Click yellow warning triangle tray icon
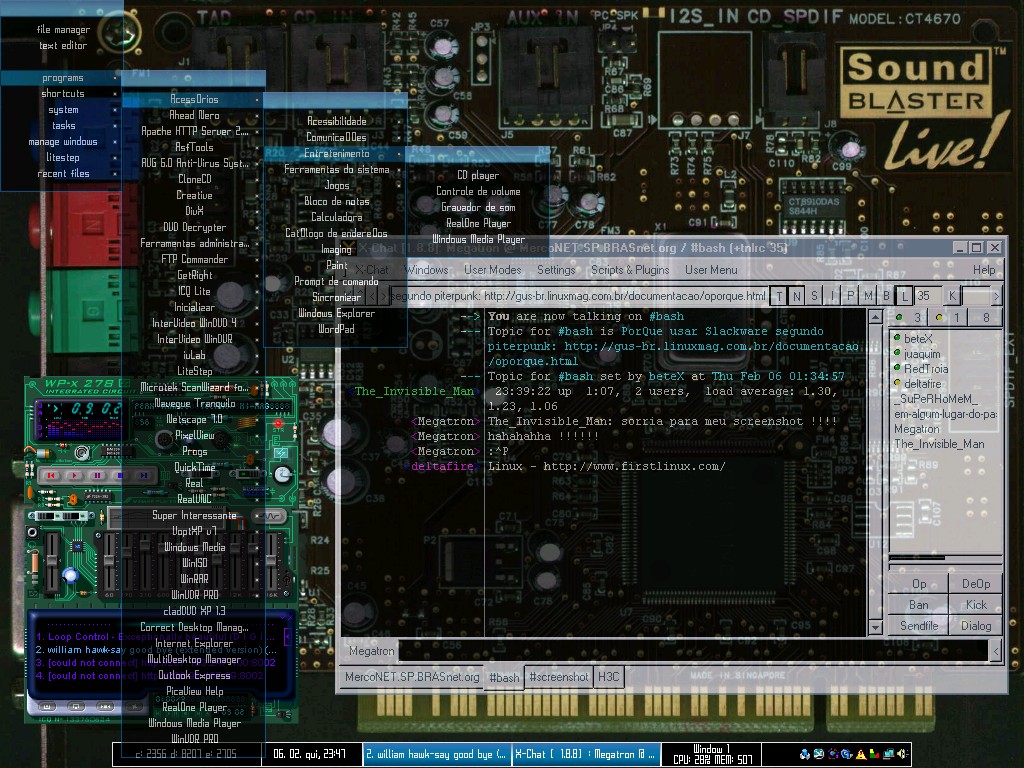The image size is (1024, 768). (x=861, y=754)
